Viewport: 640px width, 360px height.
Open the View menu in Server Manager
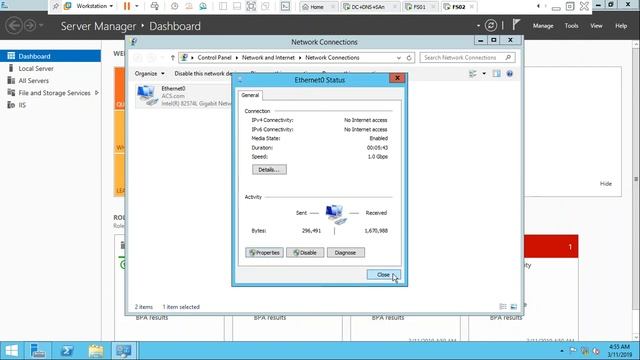[596, 26]
